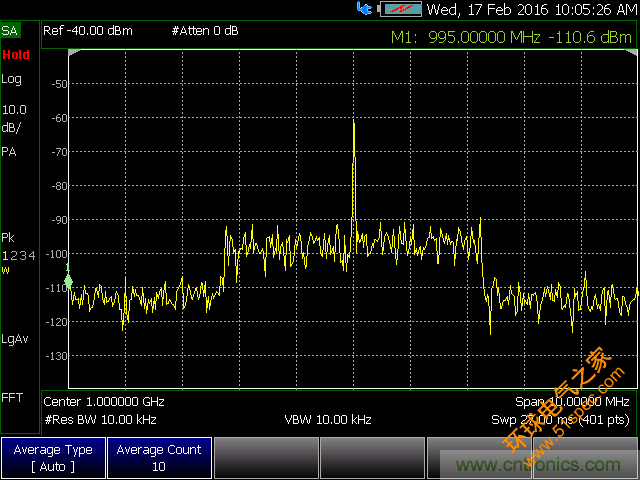Click the PA preamp indicator

[9, 152]
